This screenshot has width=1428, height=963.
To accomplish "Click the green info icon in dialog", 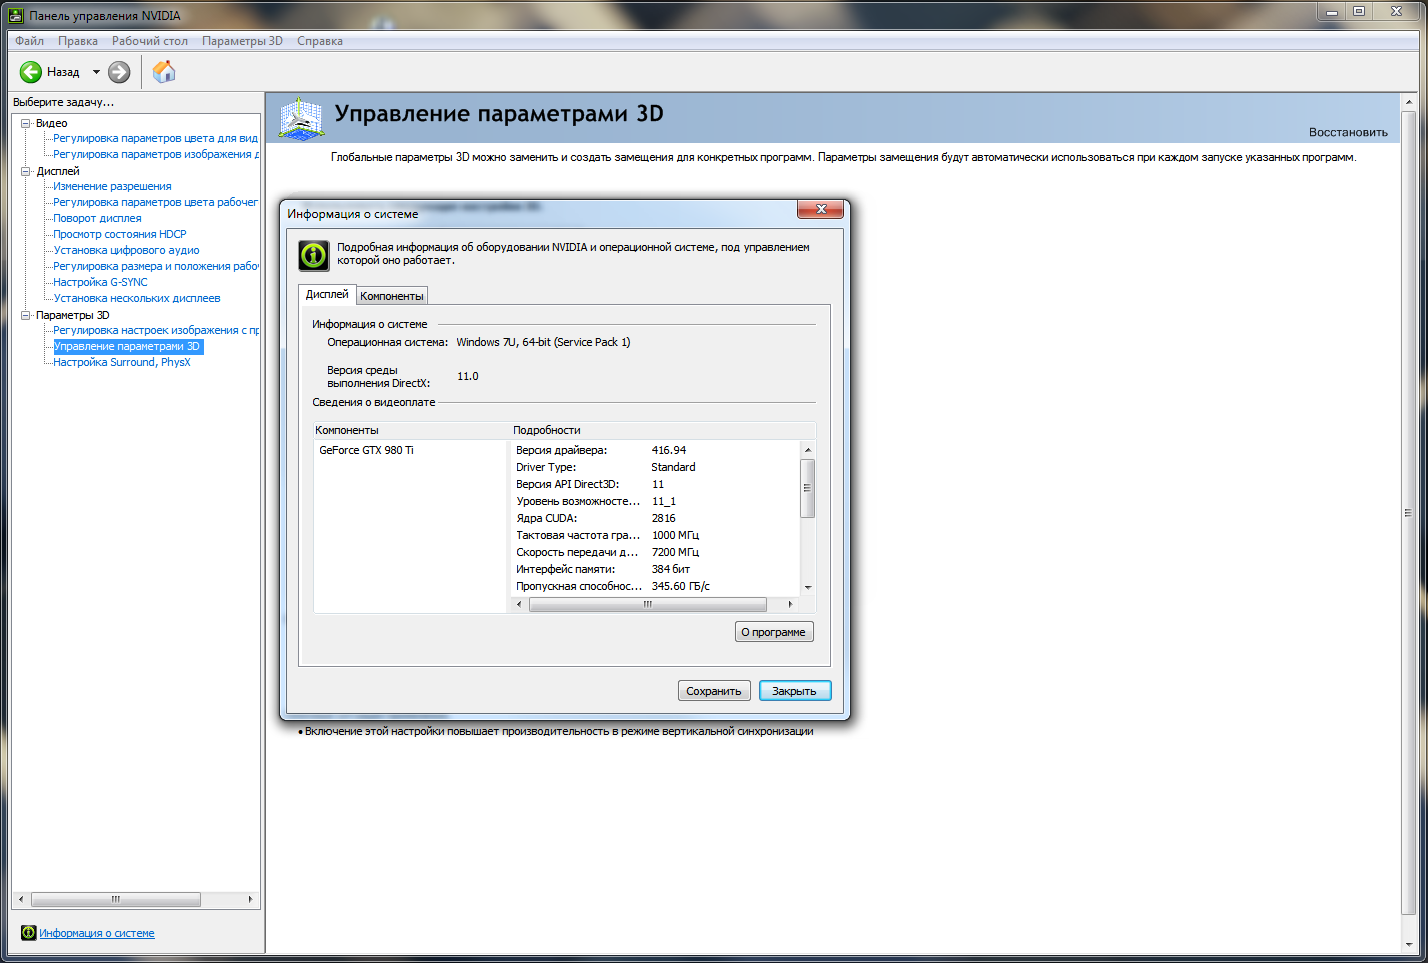I will pos(314,255).
